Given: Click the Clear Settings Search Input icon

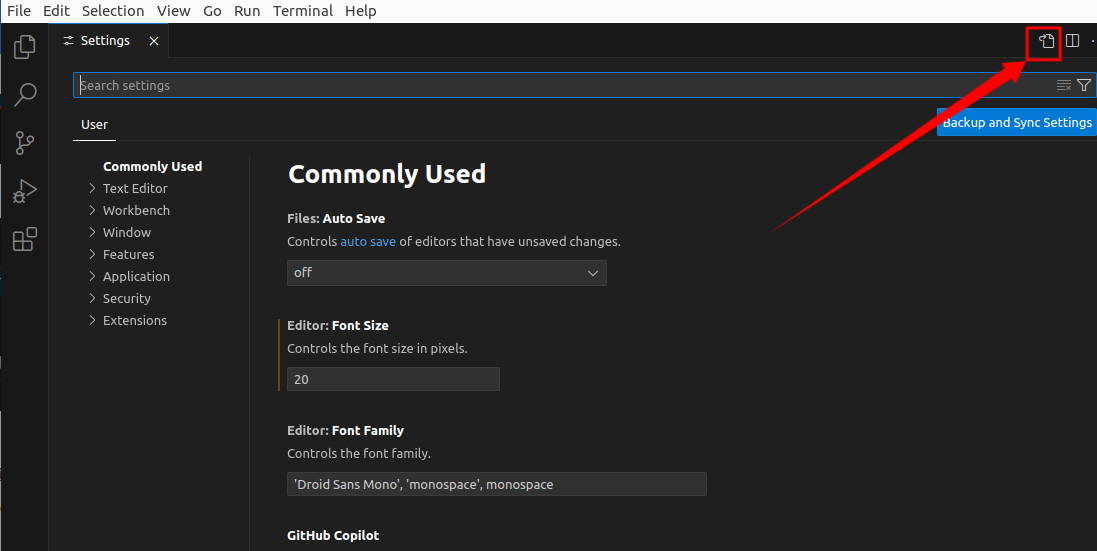Looking at the screenshot, I should click(x=1064, y=85).
